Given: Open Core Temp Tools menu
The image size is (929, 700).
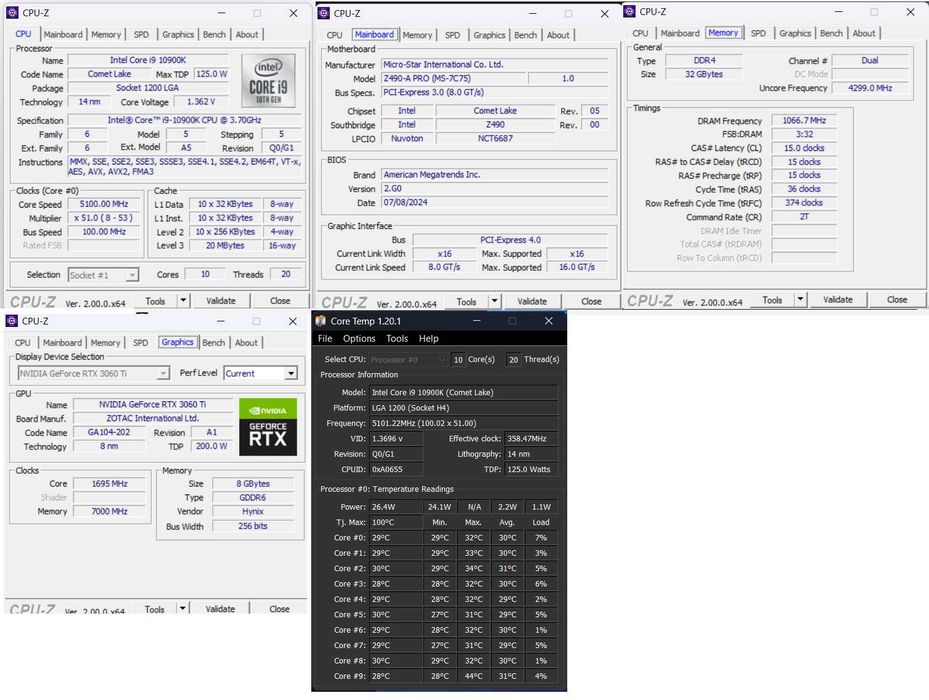Looking at the screenshot, I should point(397,338).
